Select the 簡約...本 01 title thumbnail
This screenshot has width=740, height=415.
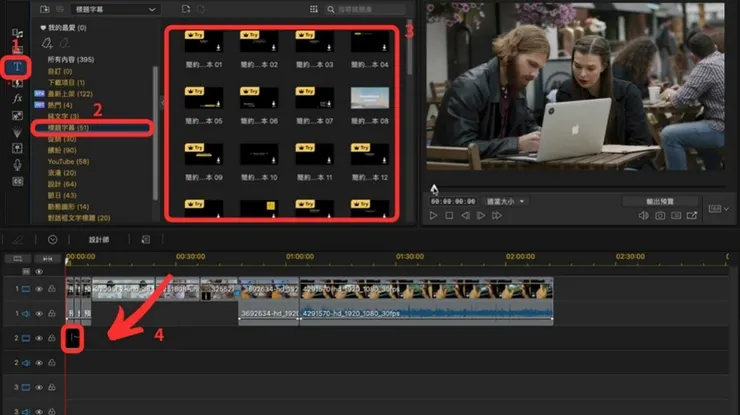click(x=203, y=46)
